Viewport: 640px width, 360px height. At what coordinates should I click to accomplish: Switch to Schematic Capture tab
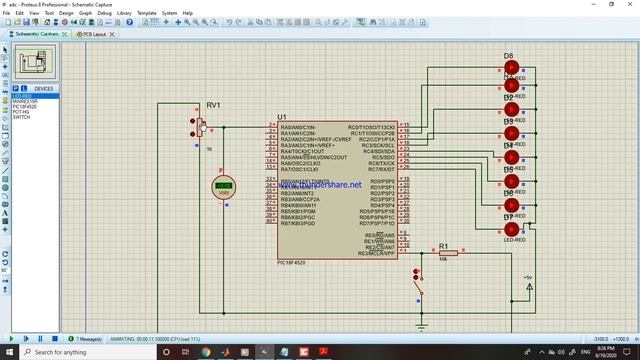[36, 34]
